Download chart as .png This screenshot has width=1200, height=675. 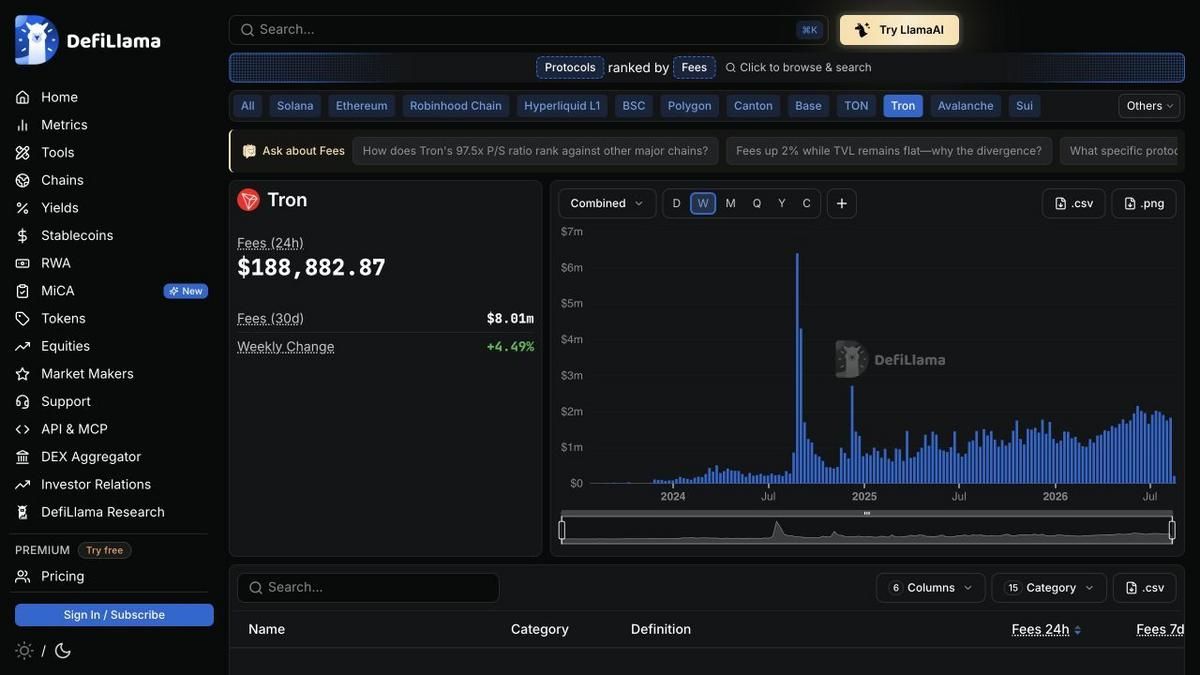click(x=1144, y=204)
